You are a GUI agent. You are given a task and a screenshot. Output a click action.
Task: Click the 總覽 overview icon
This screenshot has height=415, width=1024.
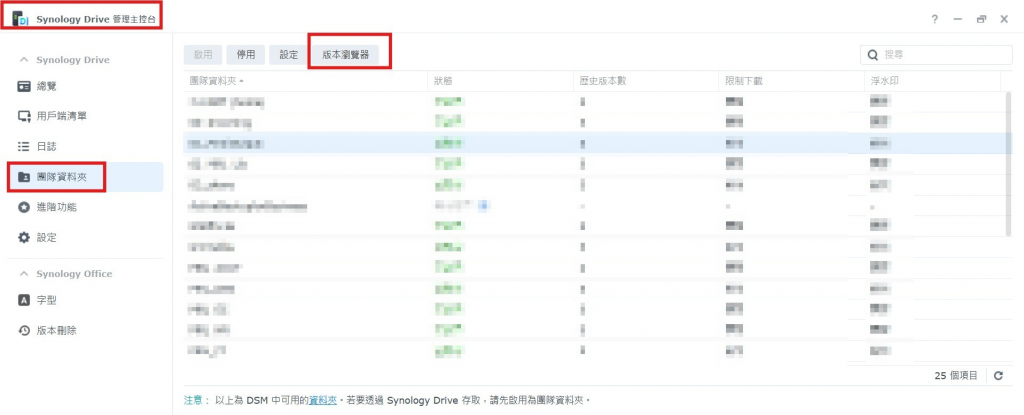(x=24, y=86)
